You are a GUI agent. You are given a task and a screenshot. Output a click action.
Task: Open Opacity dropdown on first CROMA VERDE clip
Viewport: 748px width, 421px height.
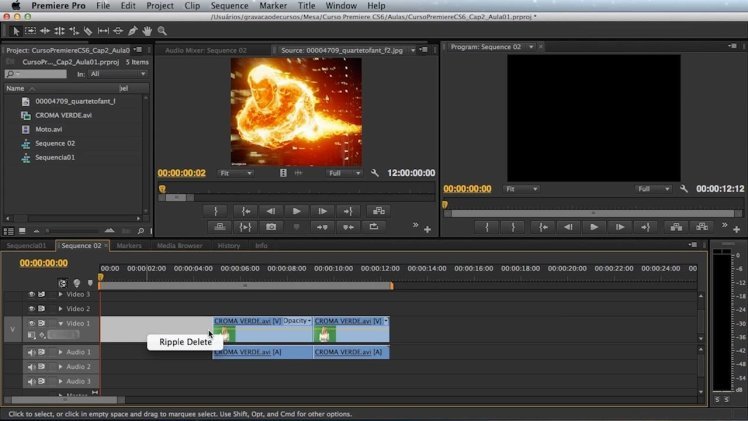click(297, 321)
